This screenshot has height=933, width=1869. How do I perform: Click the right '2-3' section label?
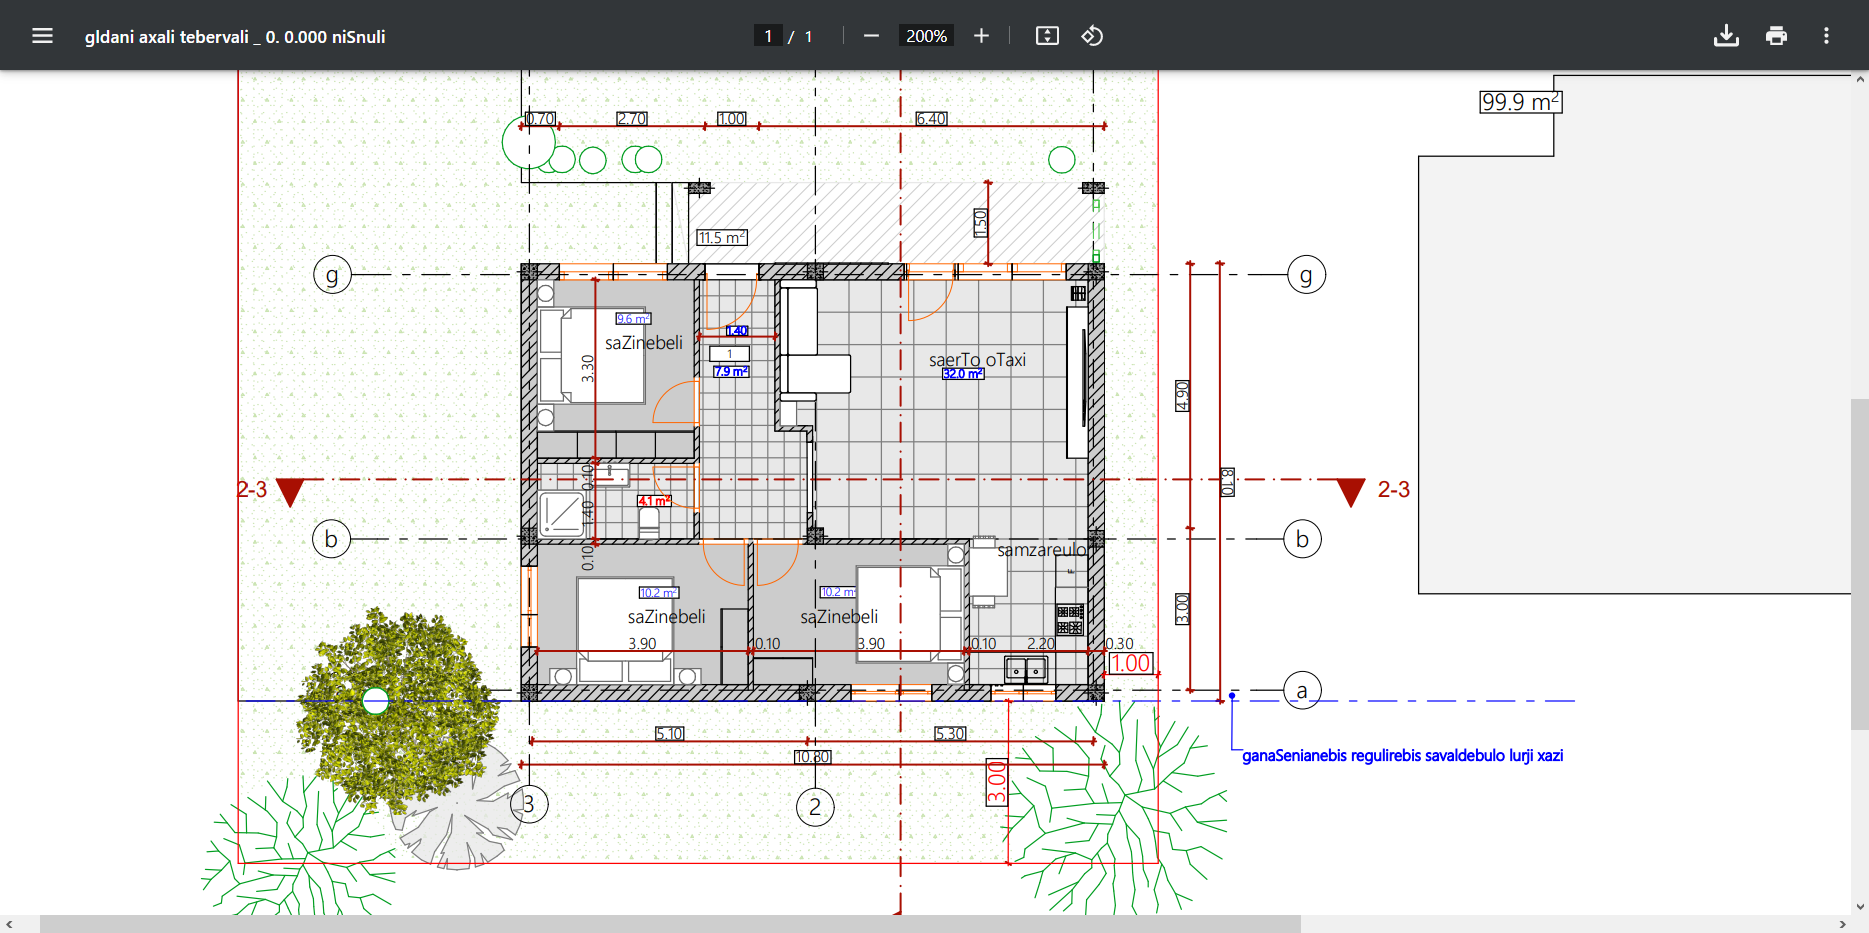click(1394, 490)
